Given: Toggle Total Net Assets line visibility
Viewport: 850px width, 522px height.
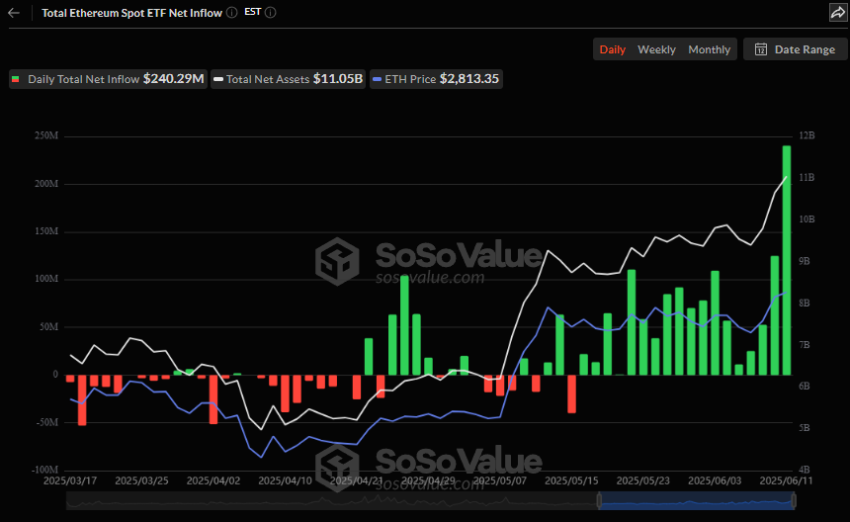Looking at the screenshot, I should (x=288, y=79).
